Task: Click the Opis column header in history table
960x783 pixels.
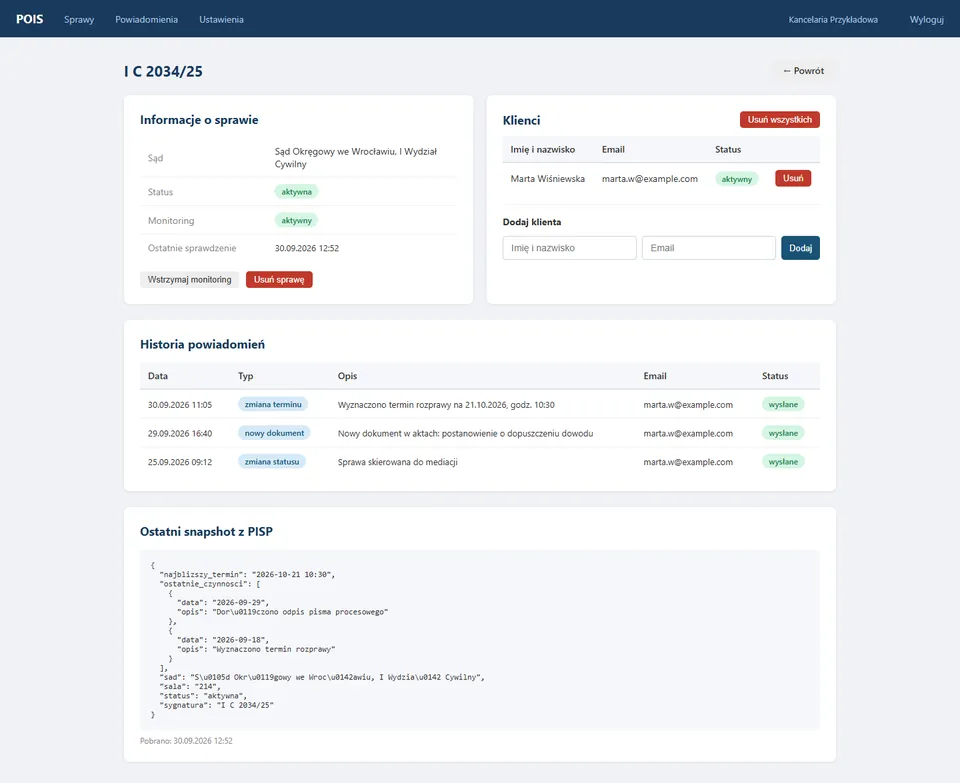Action: coord(347,376)
